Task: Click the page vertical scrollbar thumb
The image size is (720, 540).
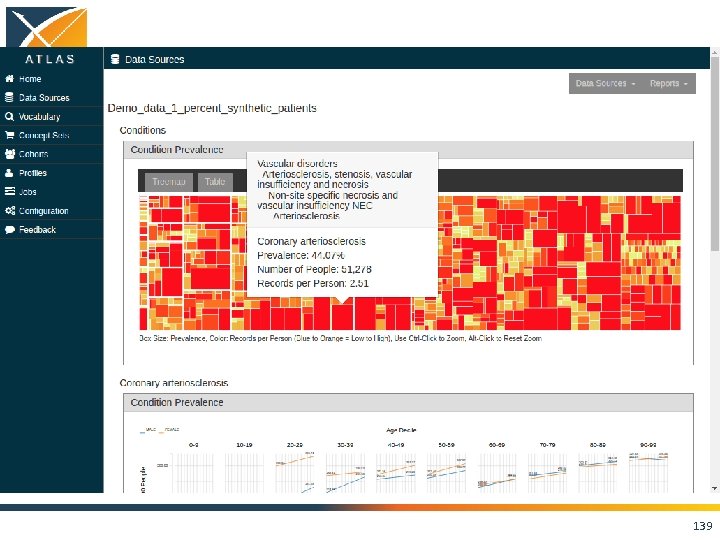Action: 714,154
